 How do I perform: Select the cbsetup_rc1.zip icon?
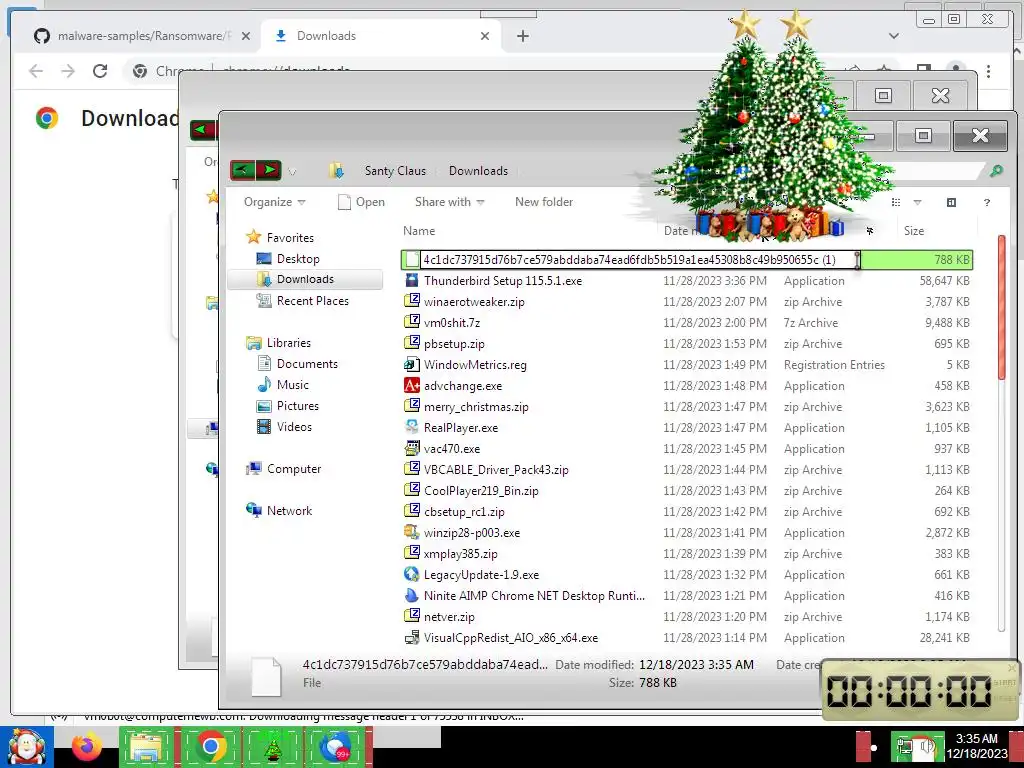tap(412, 511)
